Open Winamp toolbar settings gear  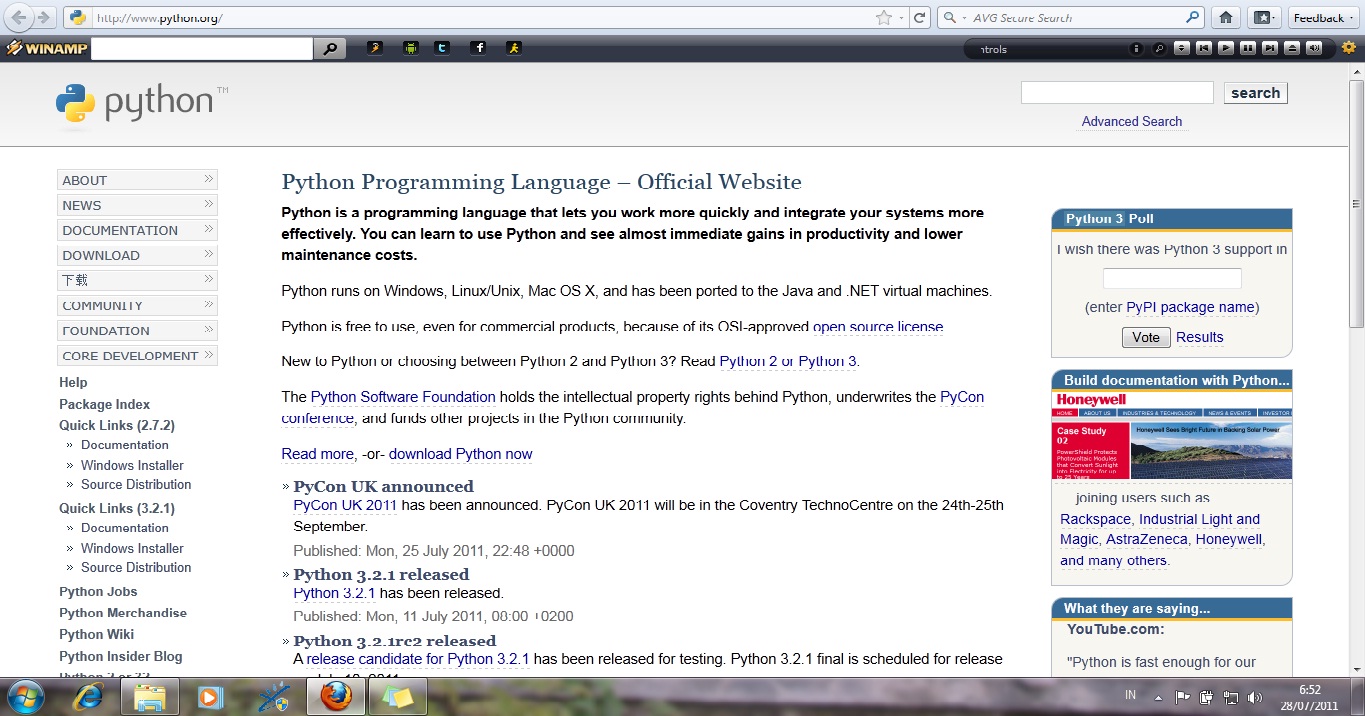click(x=1349, y=47)
